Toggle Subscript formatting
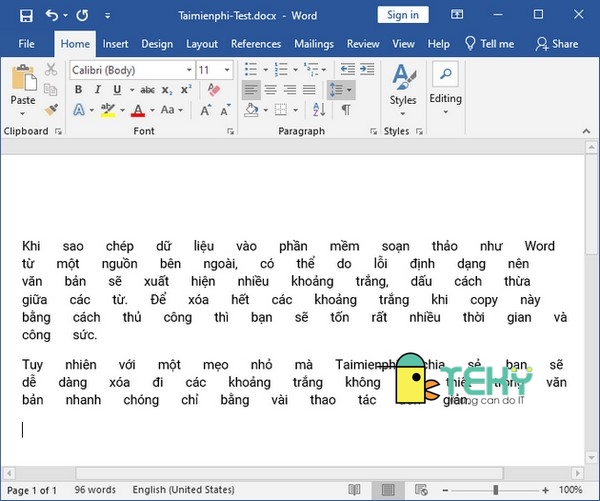The width and height of the screenshot is (600, 501). (x=167, y=90)
